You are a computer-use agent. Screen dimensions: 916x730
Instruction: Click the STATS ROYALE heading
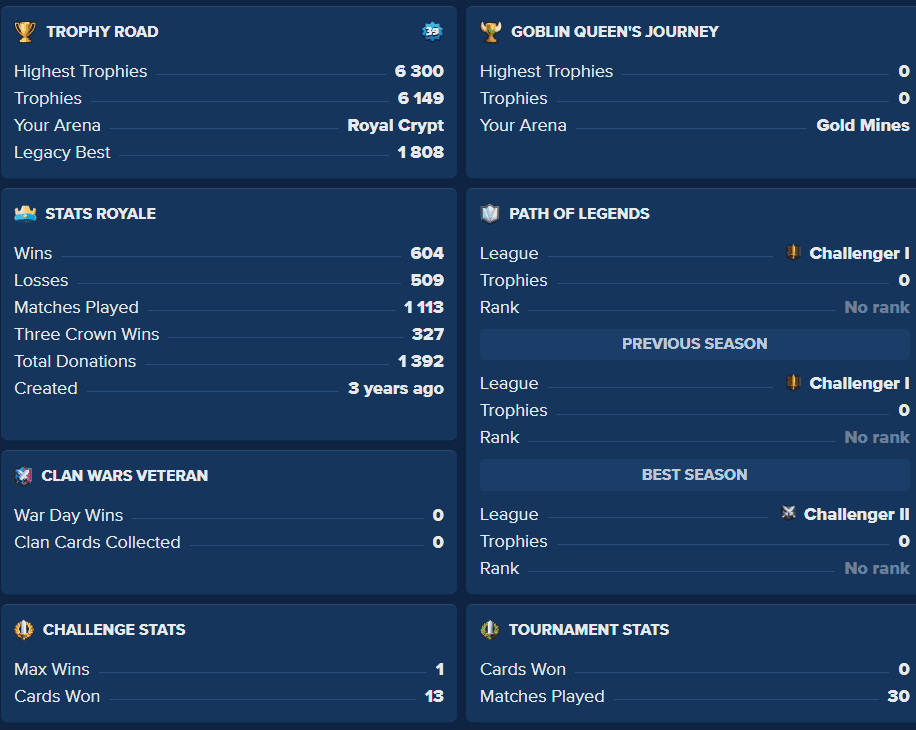coord(100,214)
